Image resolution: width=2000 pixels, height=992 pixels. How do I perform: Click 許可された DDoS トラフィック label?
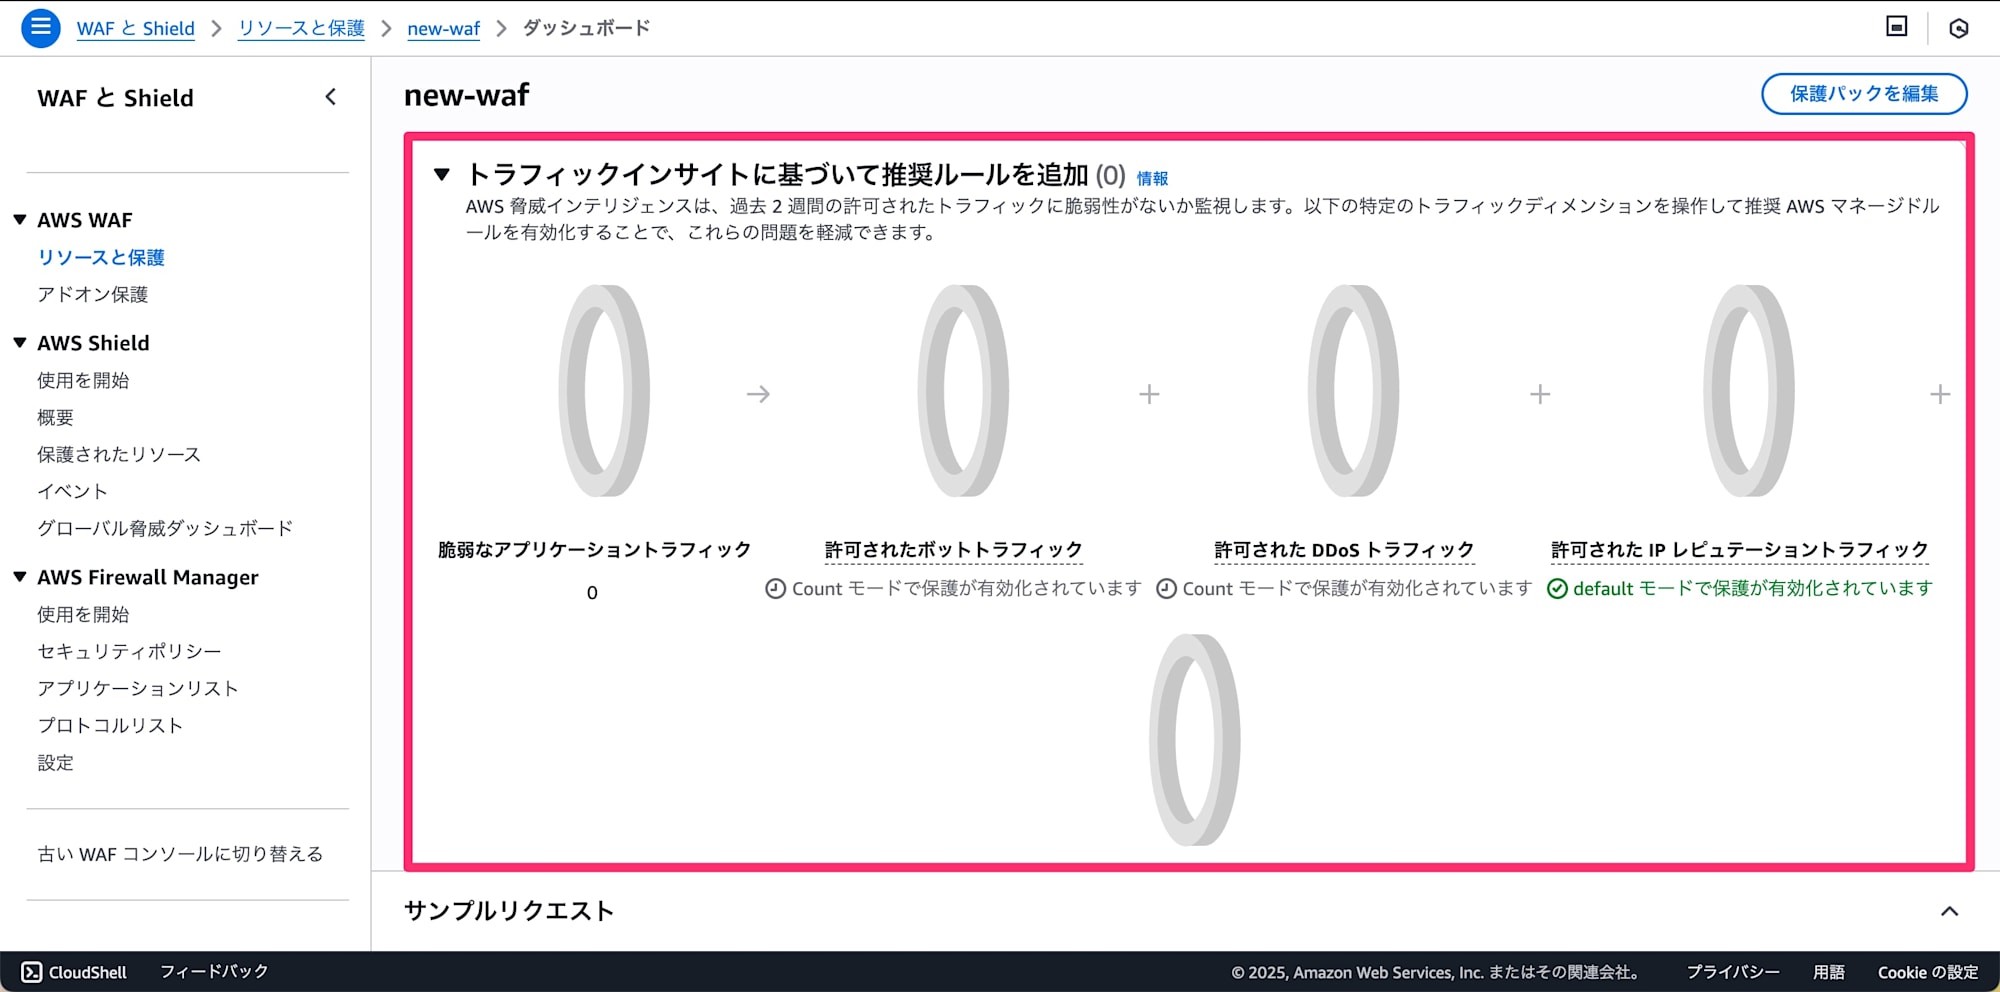click(1344, 550)
